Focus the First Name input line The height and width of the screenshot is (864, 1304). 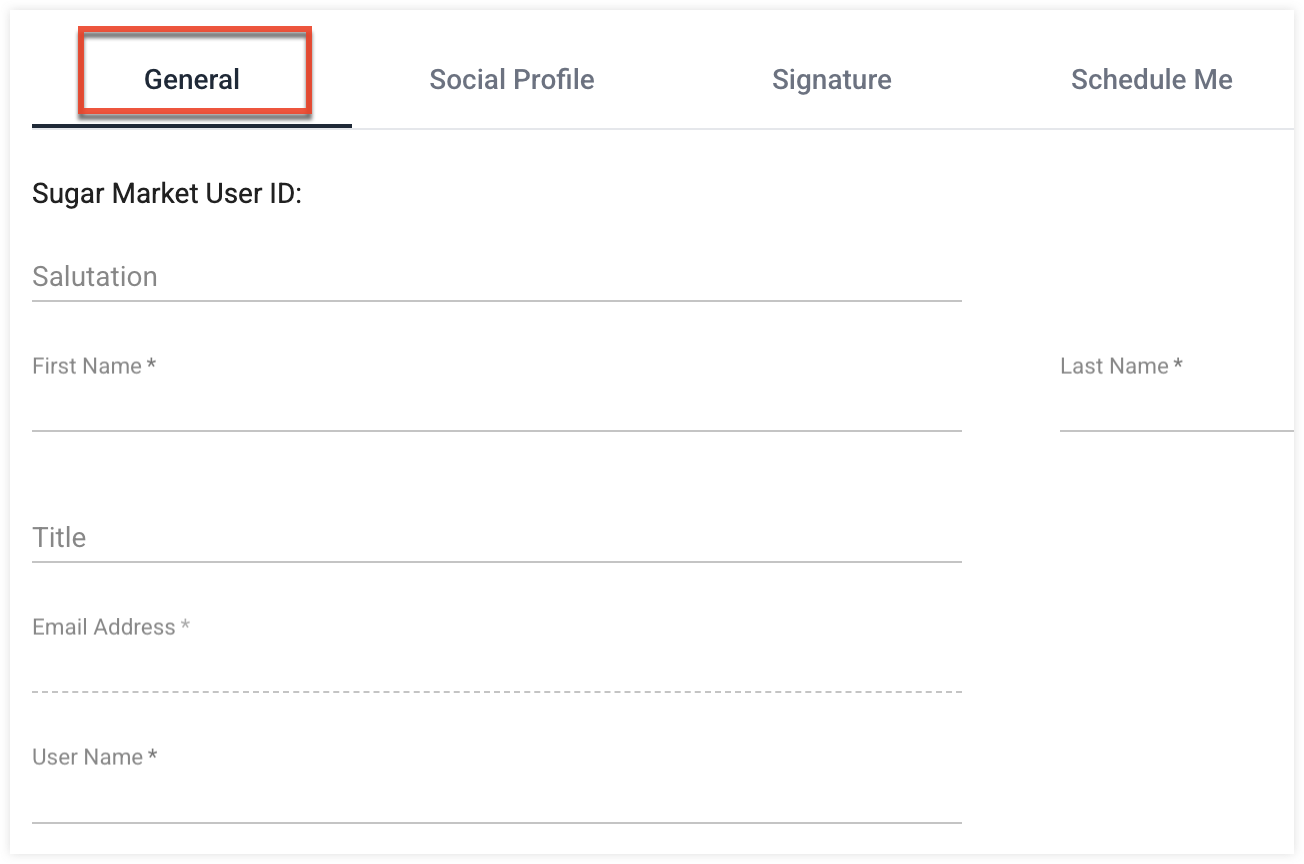(x=497, y=410)
